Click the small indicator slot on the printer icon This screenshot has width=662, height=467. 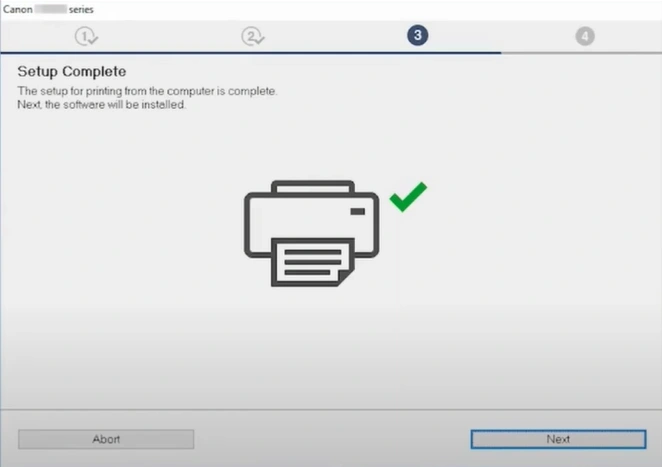(x=357, y=211)
